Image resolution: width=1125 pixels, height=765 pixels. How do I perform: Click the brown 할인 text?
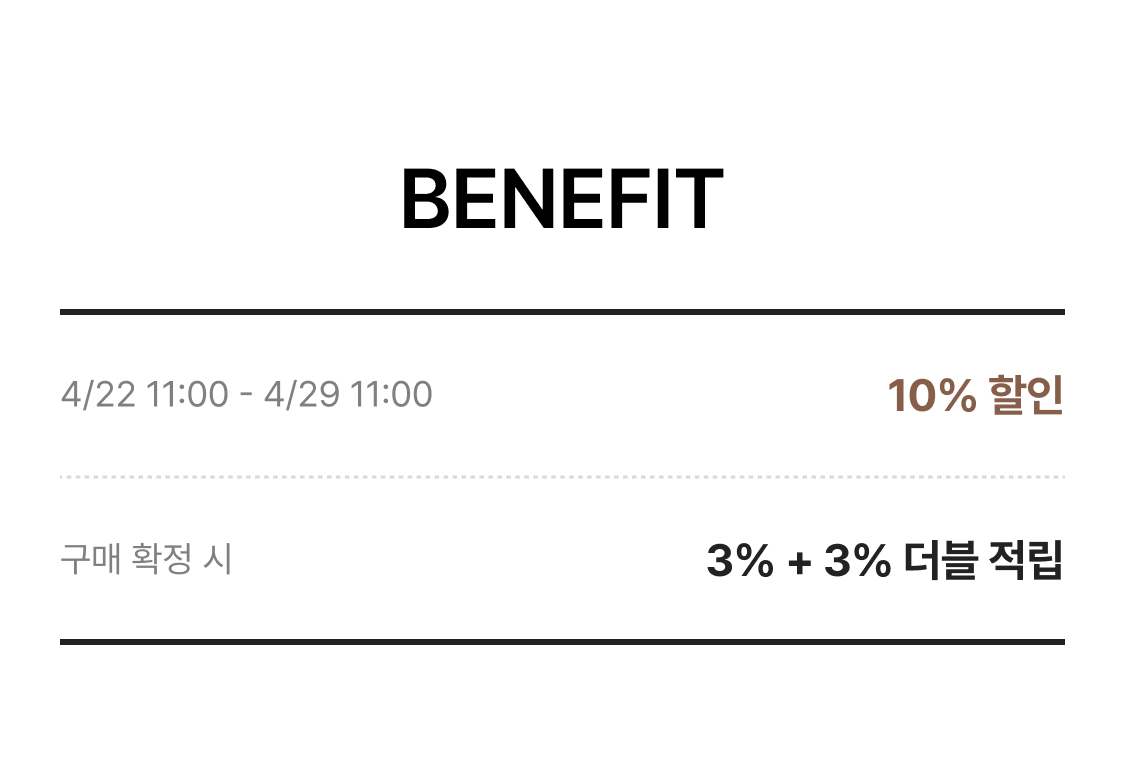pyautogui.click(x=1025, y=396)
